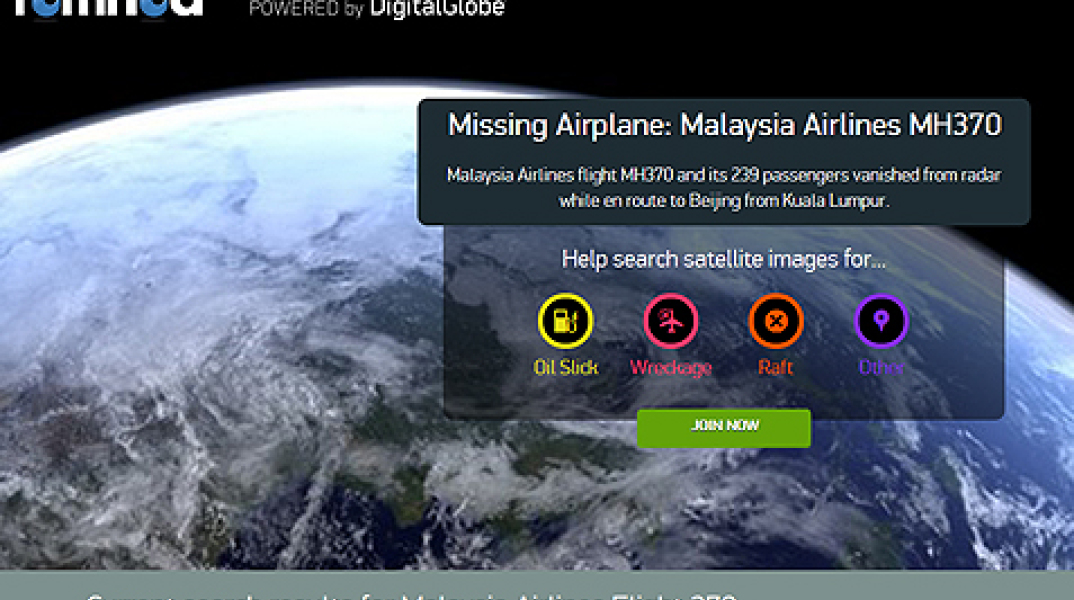Join the search with JOIN NOW button

click(723, 428)
